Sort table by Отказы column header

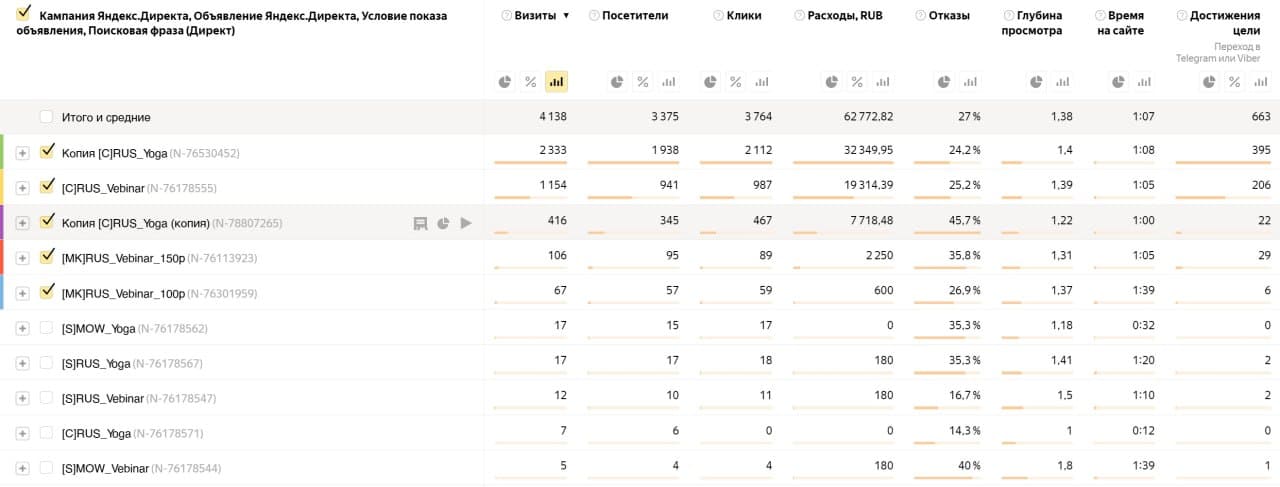point(949,16)
